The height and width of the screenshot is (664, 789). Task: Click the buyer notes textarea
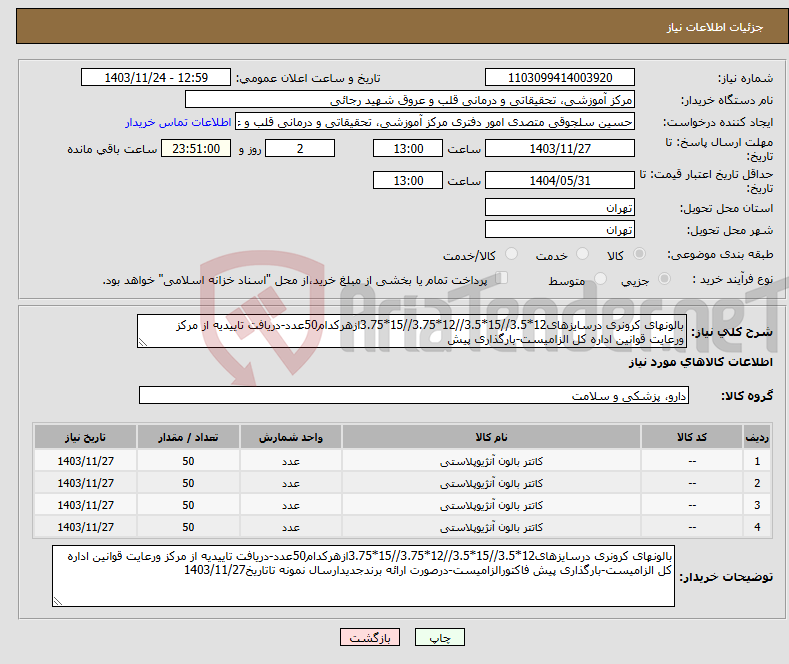363,576
